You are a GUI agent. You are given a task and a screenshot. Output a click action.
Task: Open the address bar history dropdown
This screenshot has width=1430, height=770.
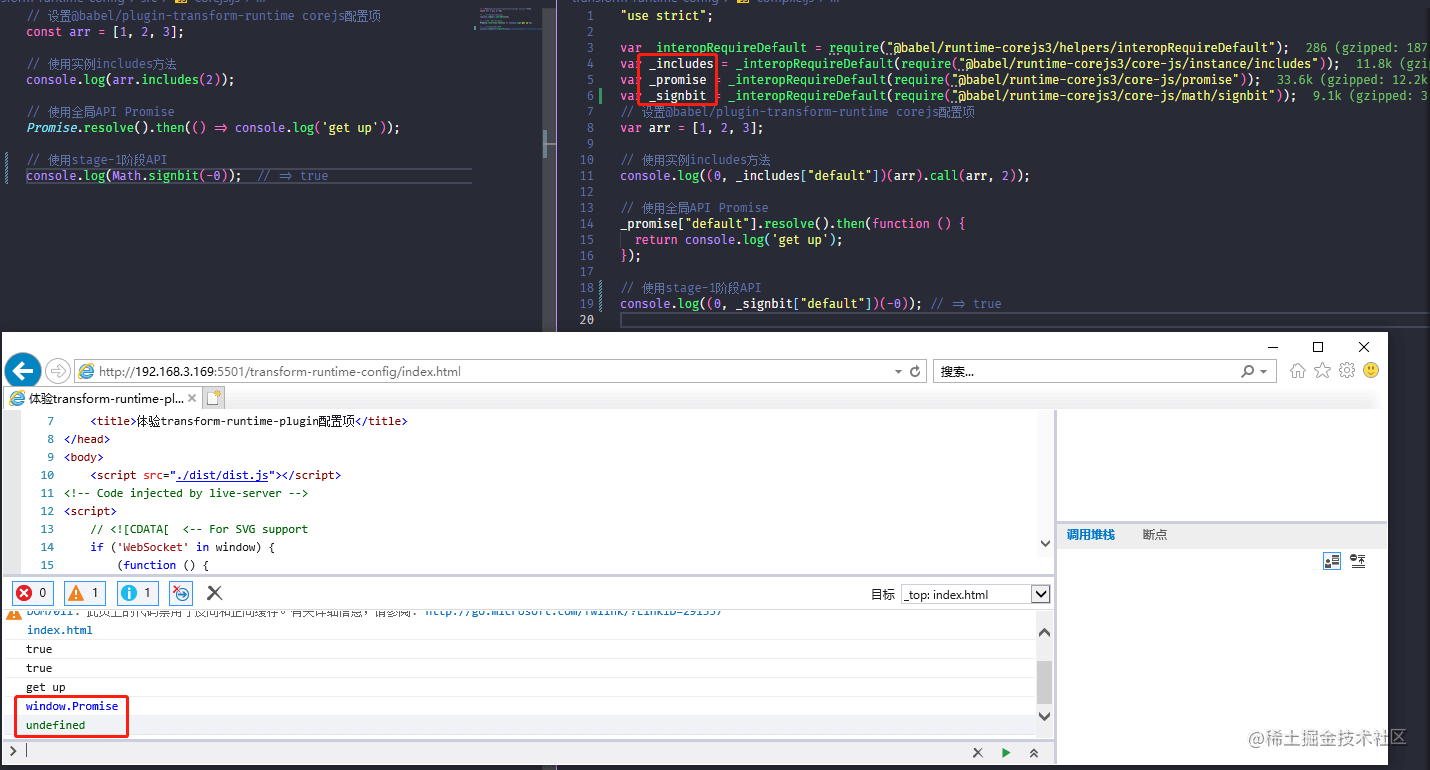click(898, 371)
